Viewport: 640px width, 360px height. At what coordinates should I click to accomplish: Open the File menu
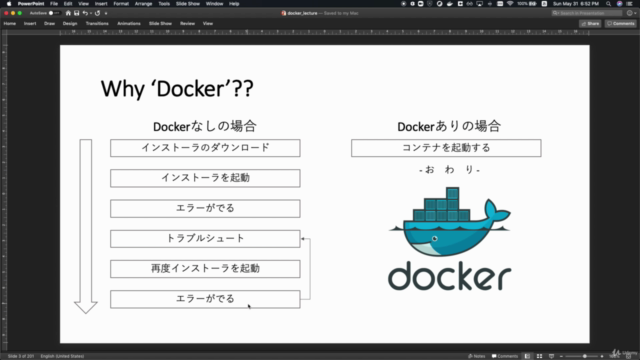point(54,4)
